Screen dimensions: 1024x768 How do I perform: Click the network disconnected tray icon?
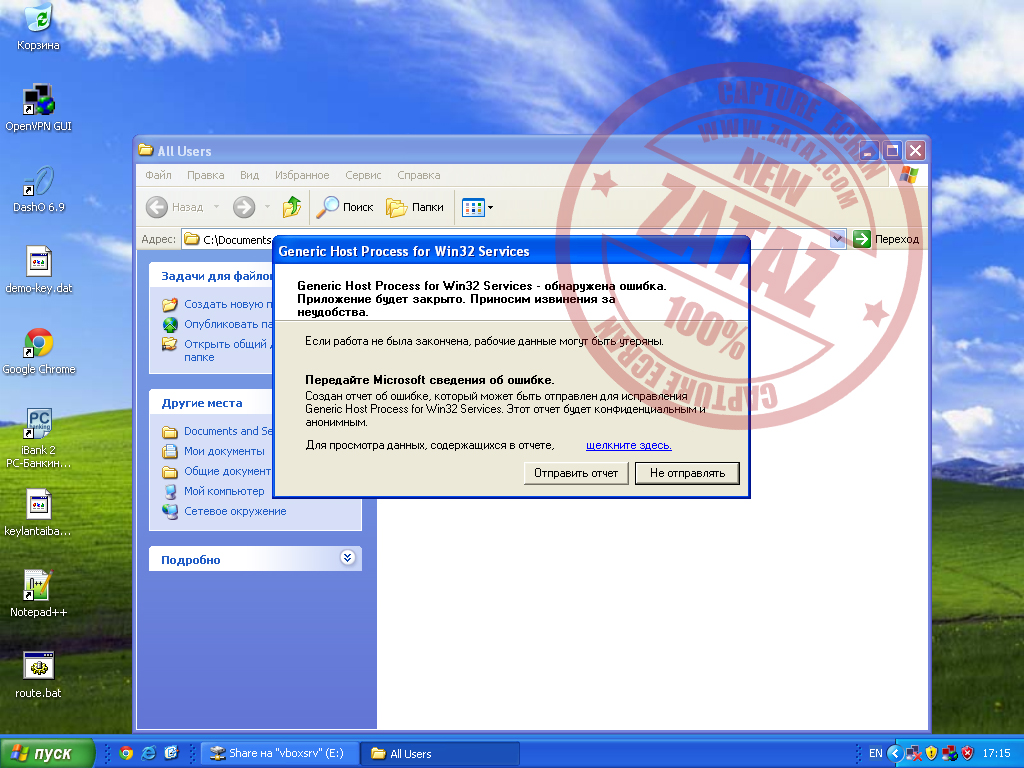tap(914, 754)
